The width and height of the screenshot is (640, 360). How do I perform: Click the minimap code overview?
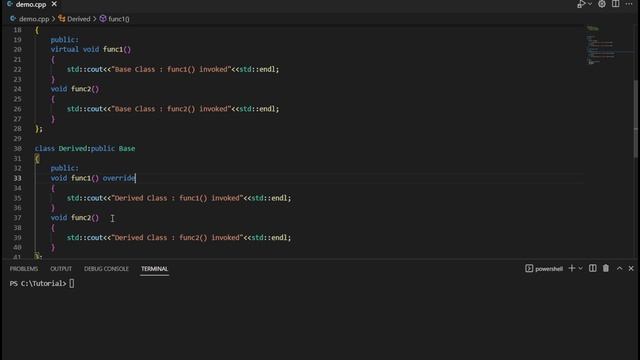(604, 45)
